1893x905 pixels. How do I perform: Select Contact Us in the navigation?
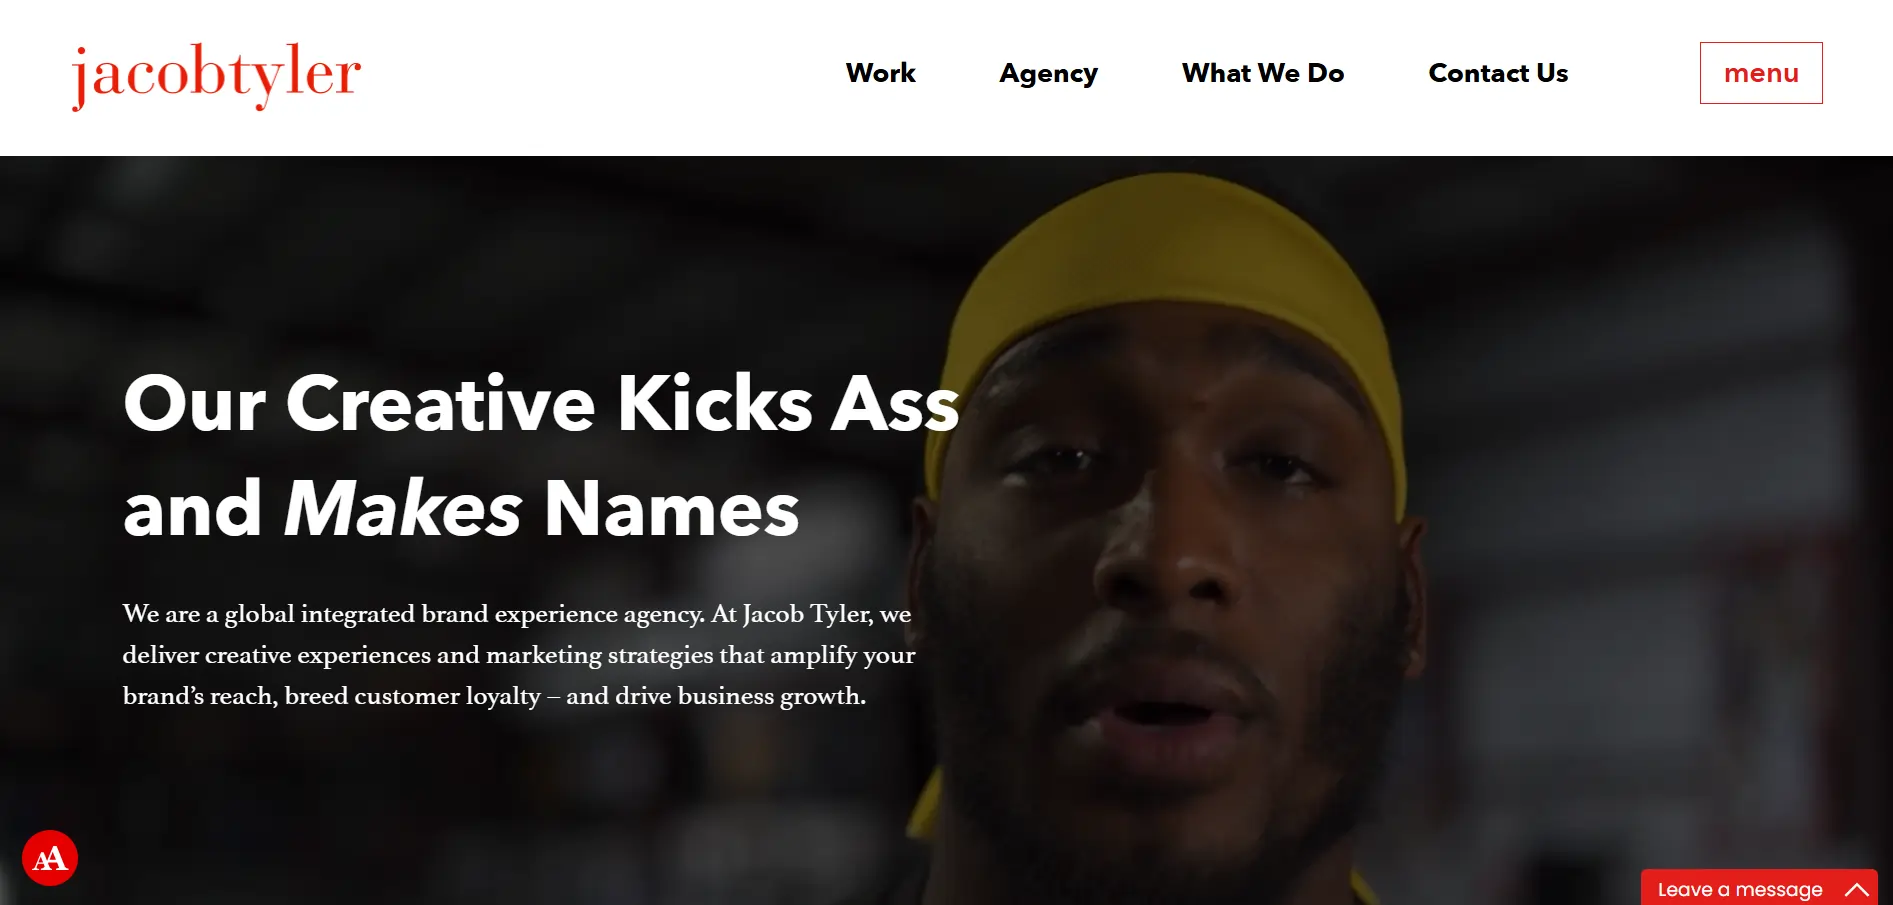tap(1498, 73)
